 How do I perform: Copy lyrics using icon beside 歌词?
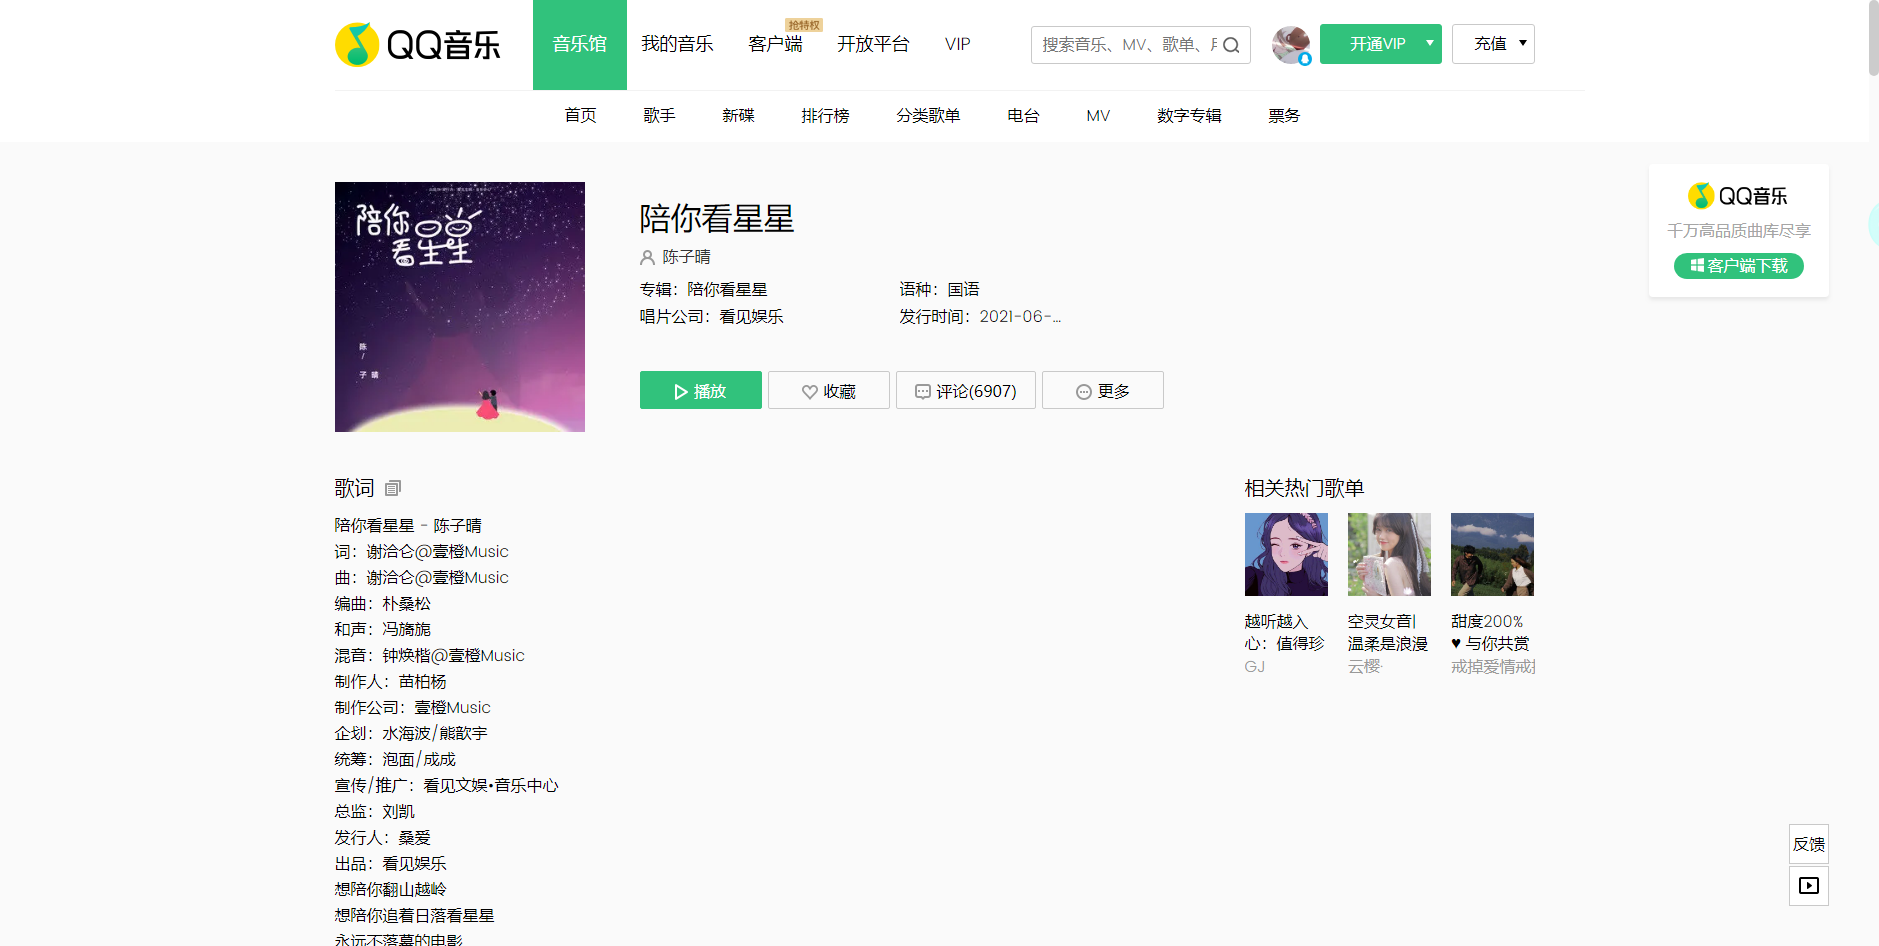(x=393, y=488)
